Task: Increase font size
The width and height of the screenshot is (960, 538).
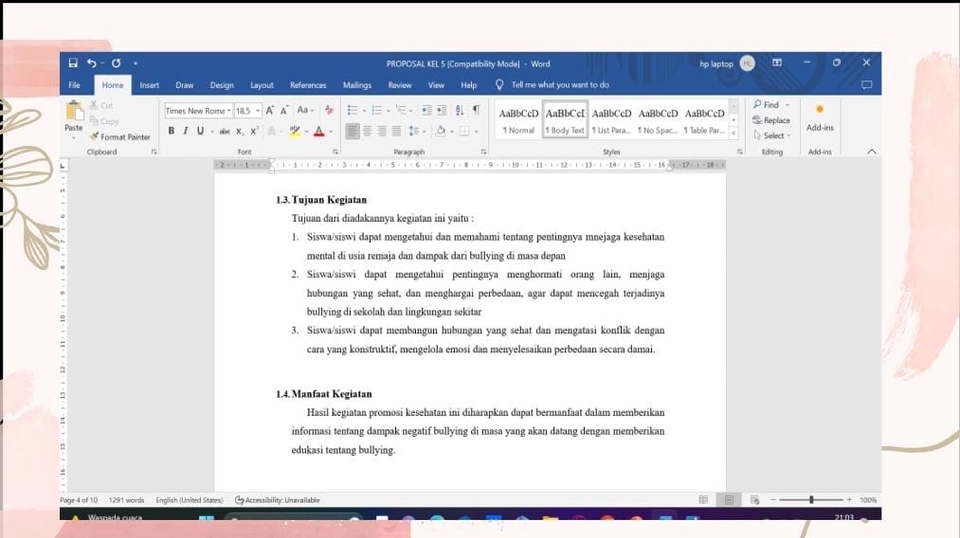Action: coord(269,111)
